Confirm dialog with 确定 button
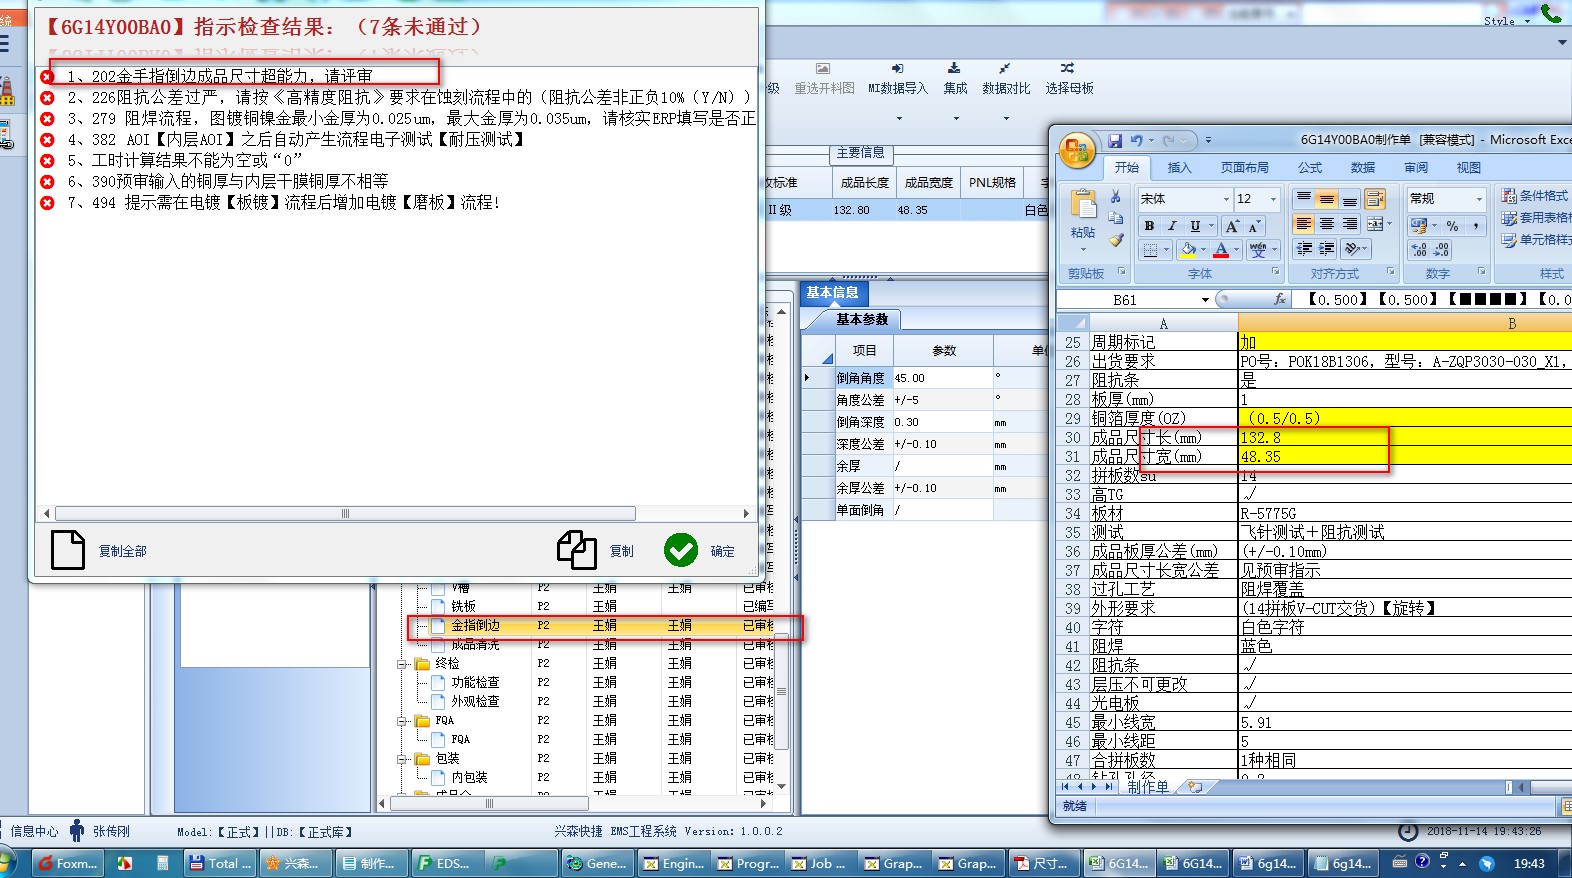 pyautogui.click(x=700, y=550)
